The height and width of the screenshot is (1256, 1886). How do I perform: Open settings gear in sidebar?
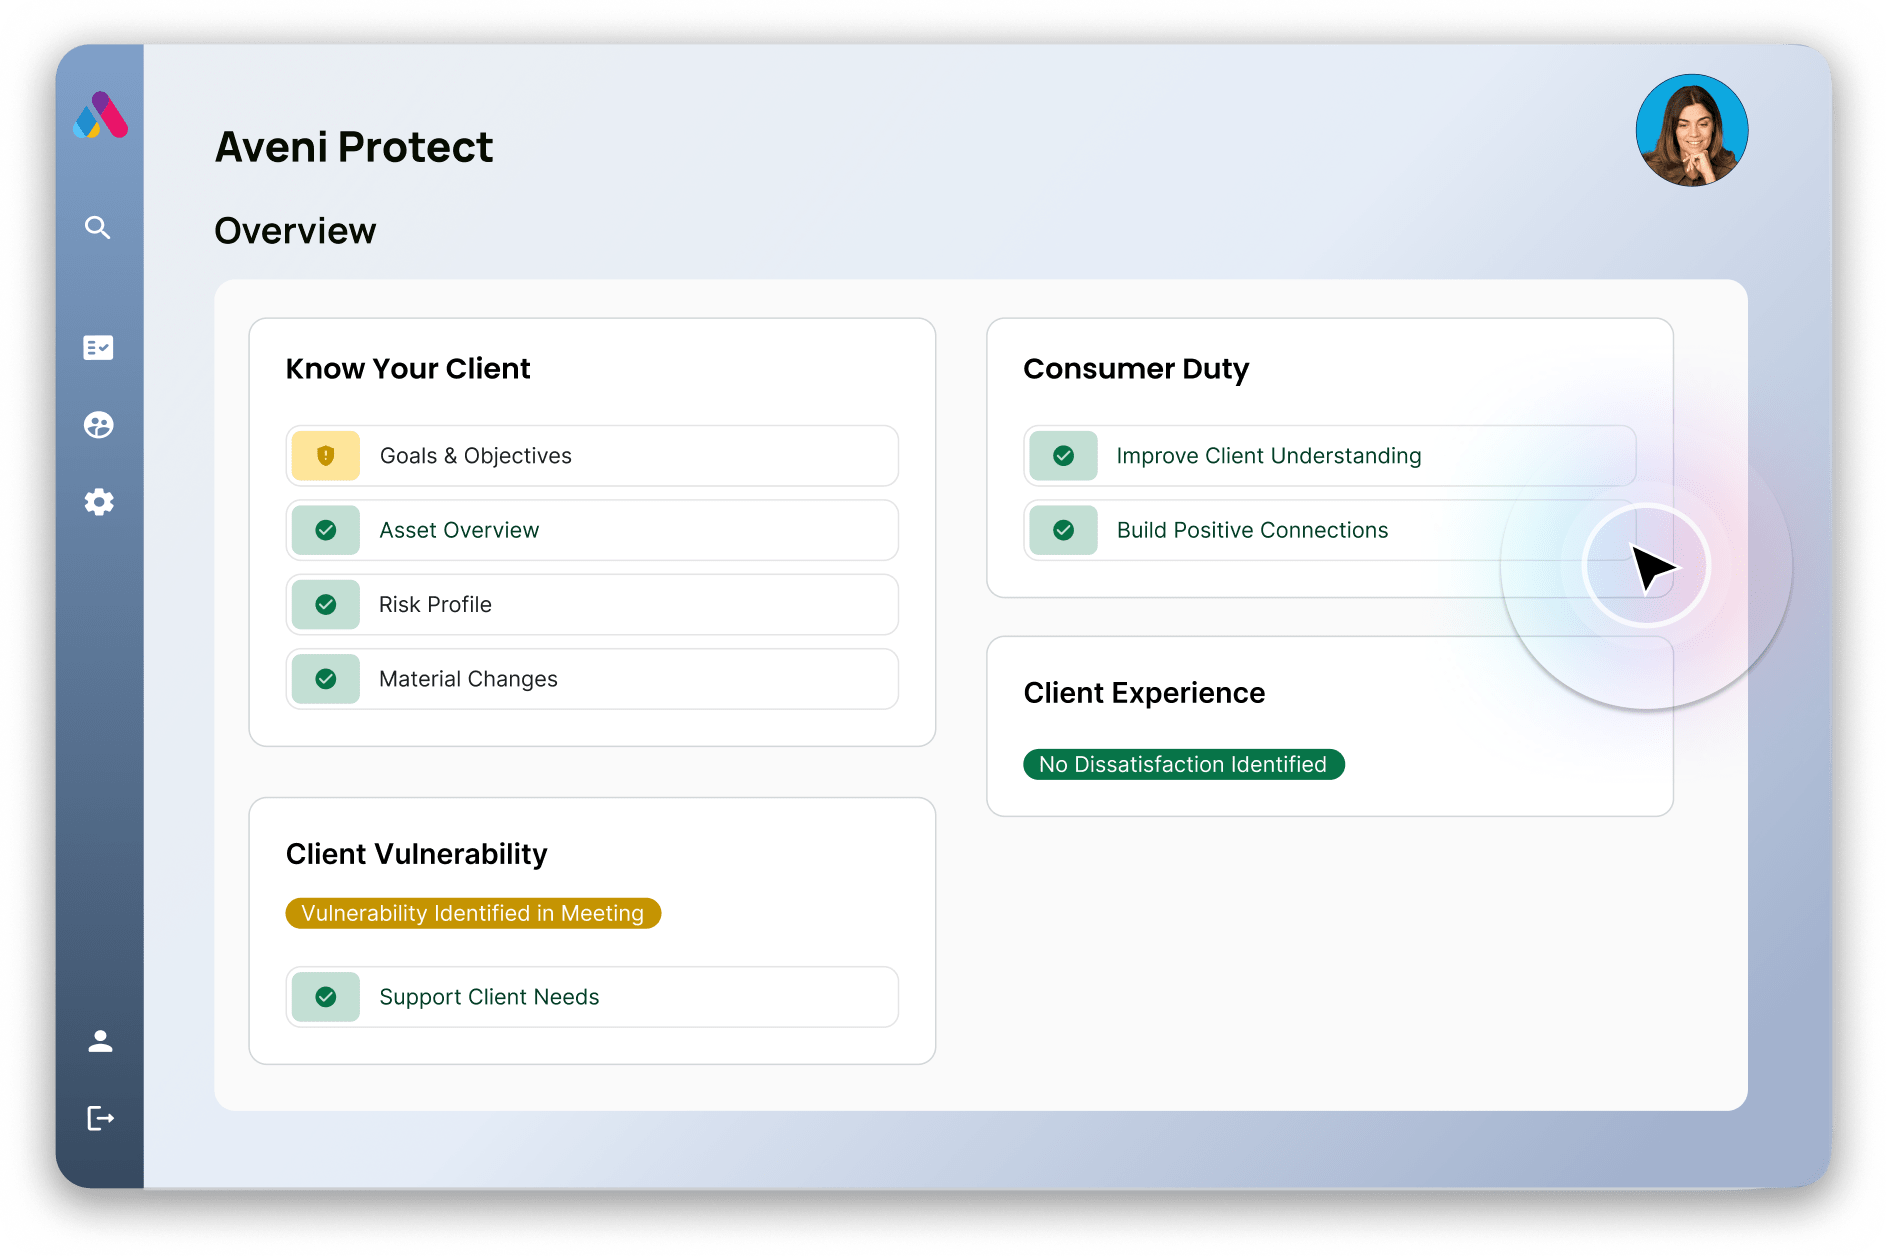point(98,502)
